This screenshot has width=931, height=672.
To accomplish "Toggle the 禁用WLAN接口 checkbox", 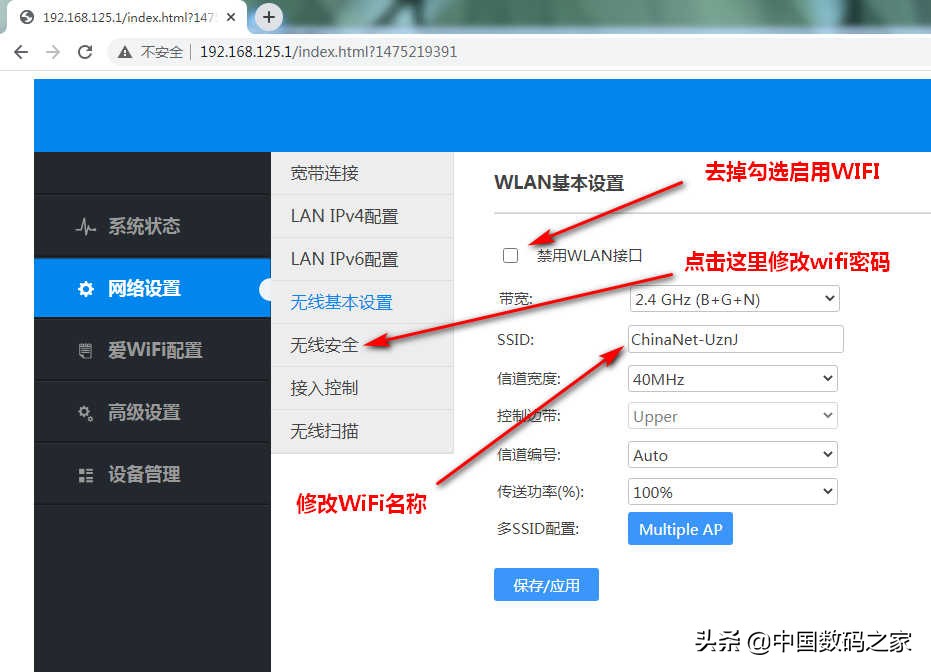I will (x=510, y=256).
